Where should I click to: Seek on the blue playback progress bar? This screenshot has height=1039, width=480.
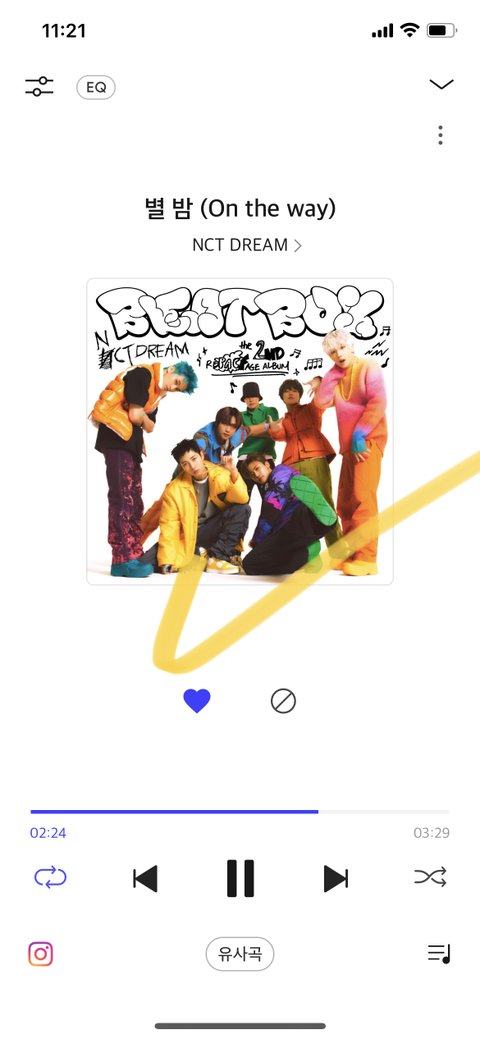click(x=240, y=811)
